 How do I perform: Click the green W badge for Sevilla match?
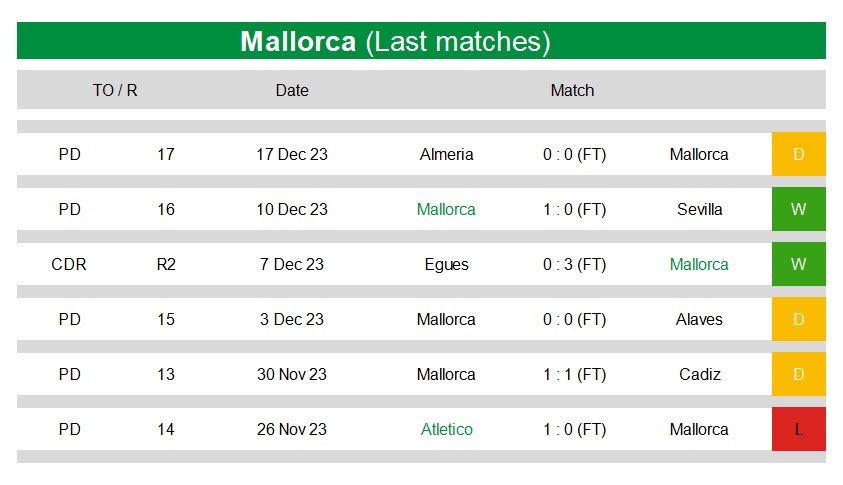[x=798, y=209]
